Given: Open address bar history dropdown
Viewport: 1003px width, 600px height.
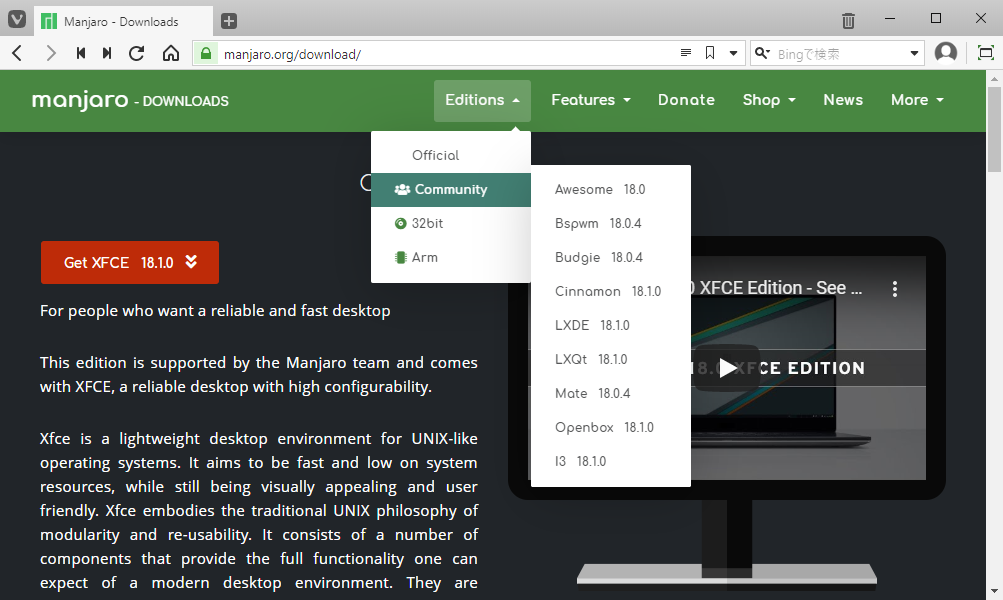Looking at the screenshot, I should click(734, 53).
